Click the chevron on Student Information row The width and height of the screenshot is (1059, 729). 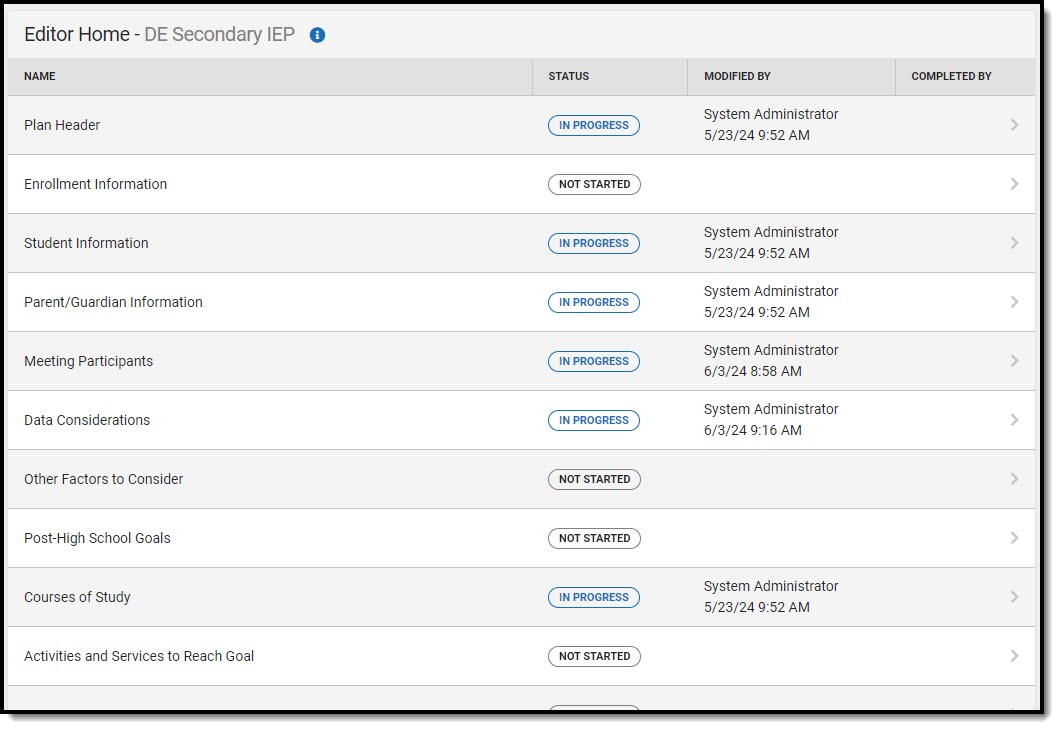click(x=1014, y=243)
